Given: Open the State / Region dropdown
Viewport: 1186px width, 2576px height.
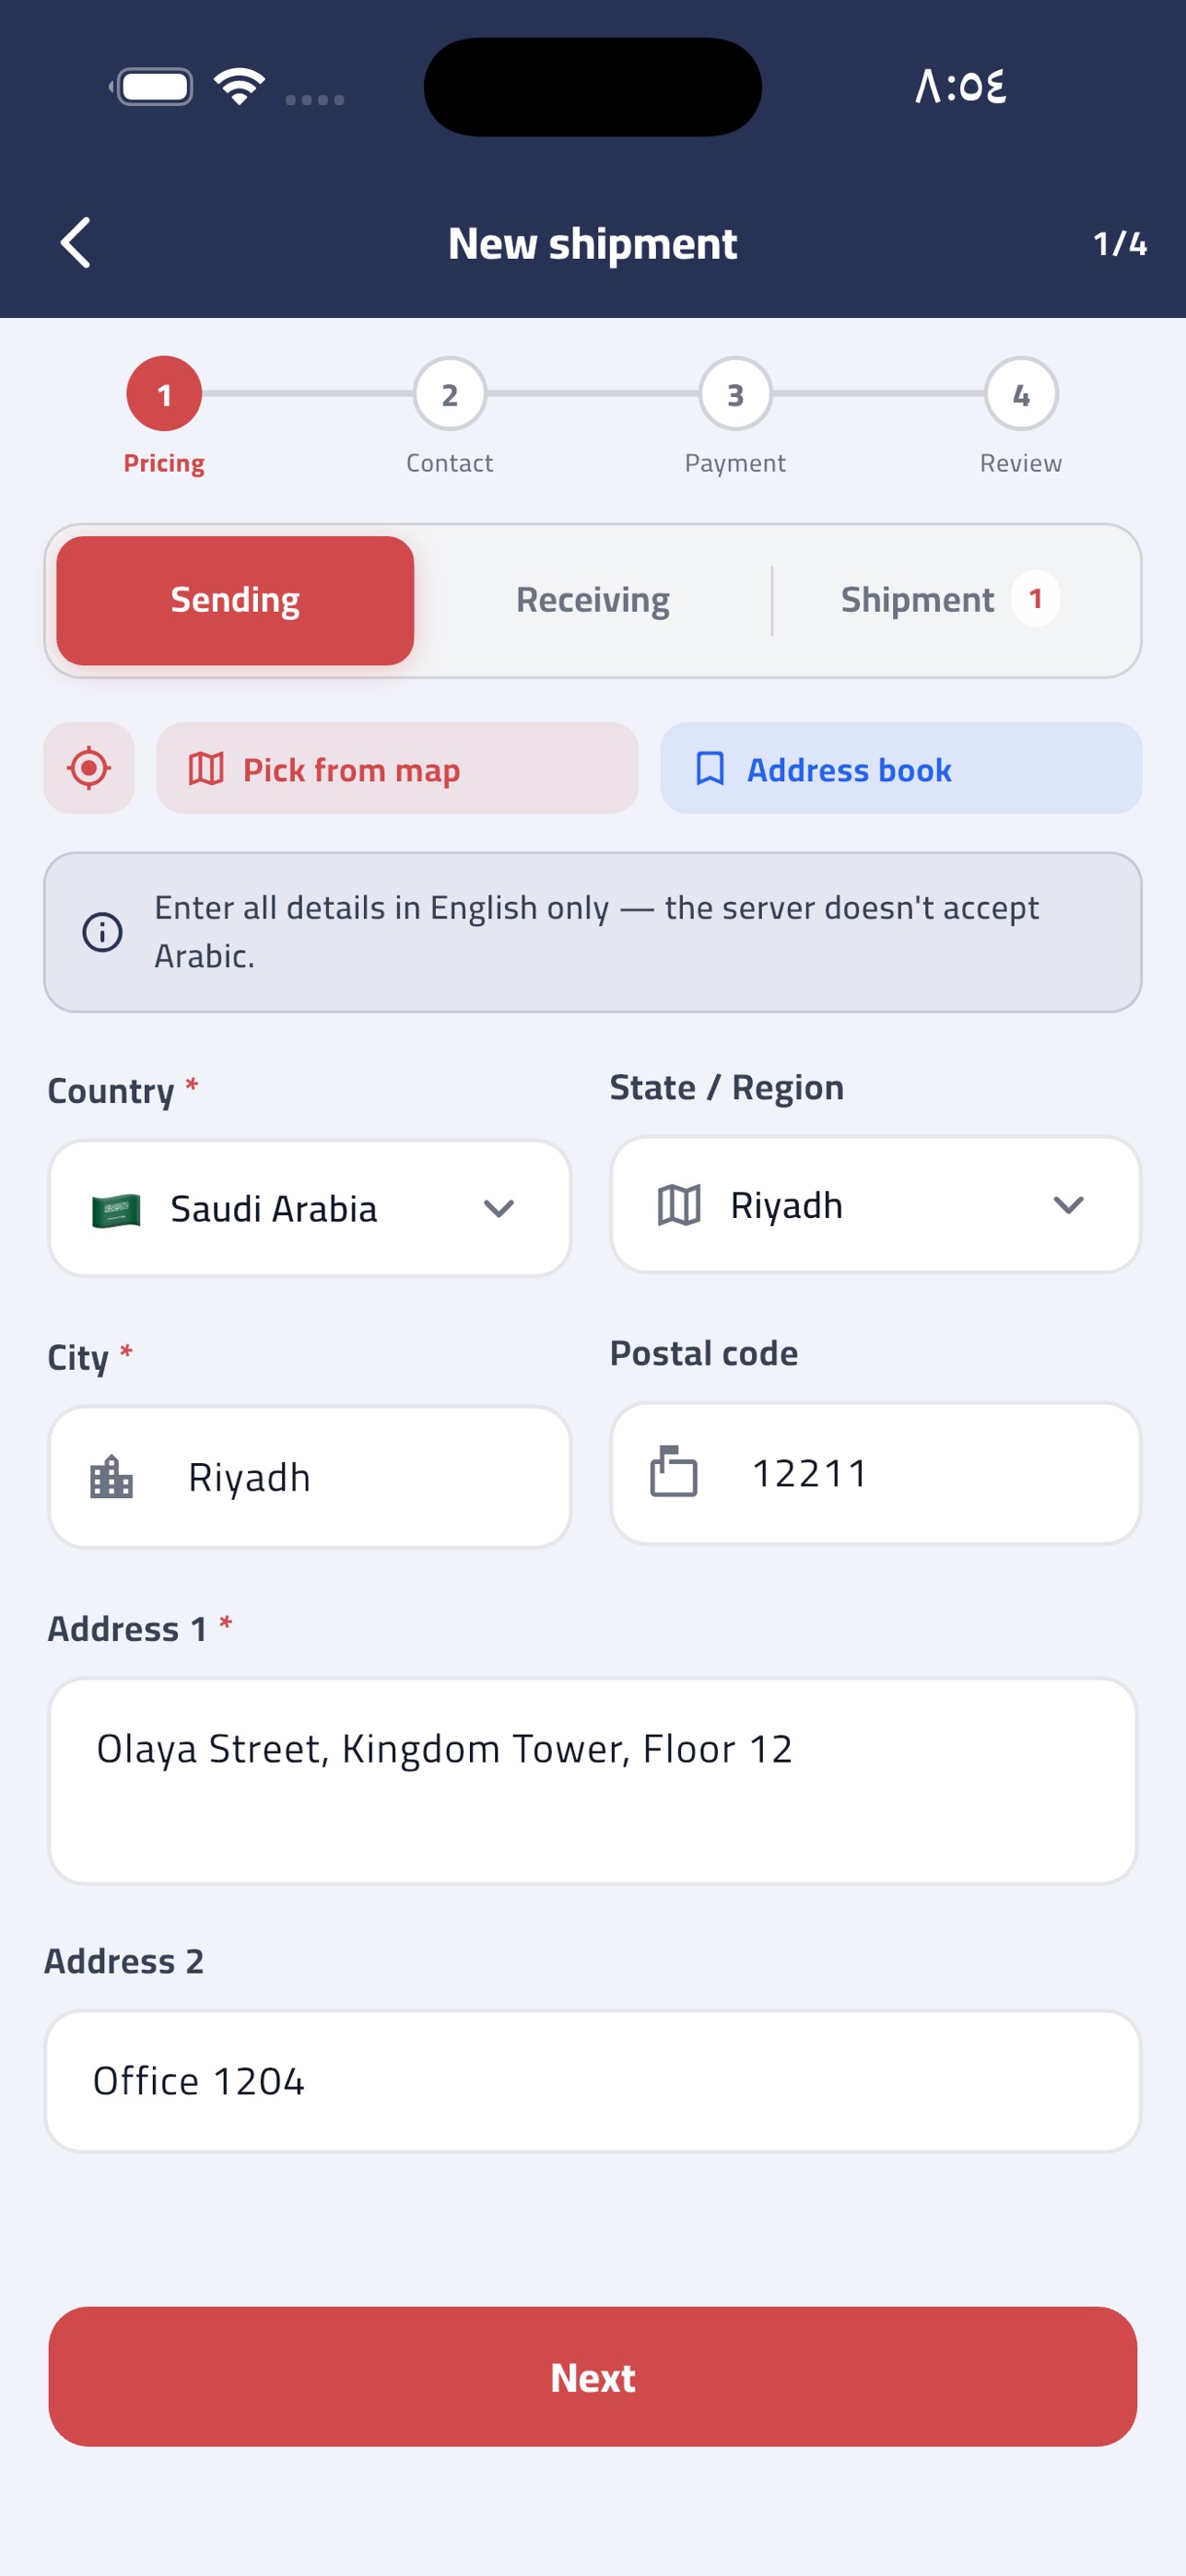Looking at the screenshot, I should [x=875, y=1204].
